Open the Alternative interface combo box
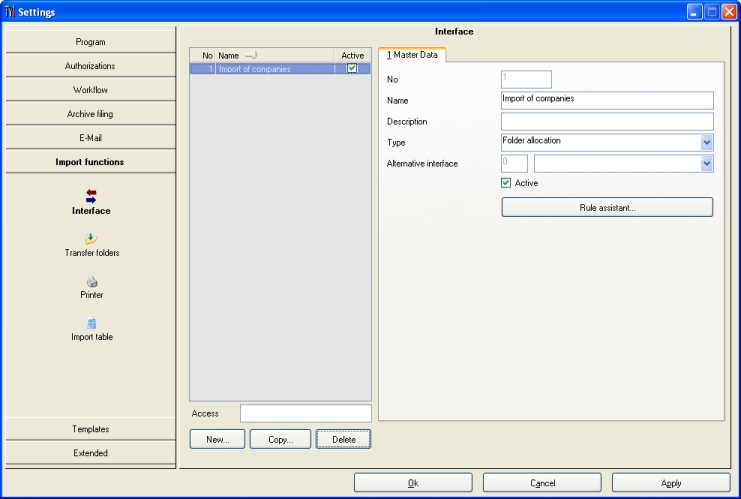Image resolution: width=741 pixels, height=499 pixels. pyautogui.click(x=624, y=163)
